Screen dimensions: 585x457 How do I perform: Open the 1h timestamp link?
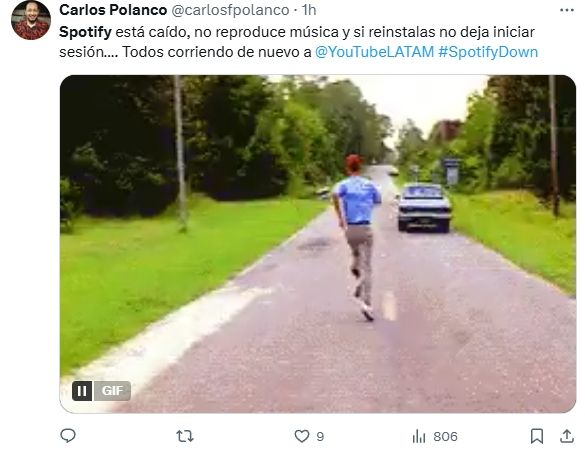(x=309, y=10)
